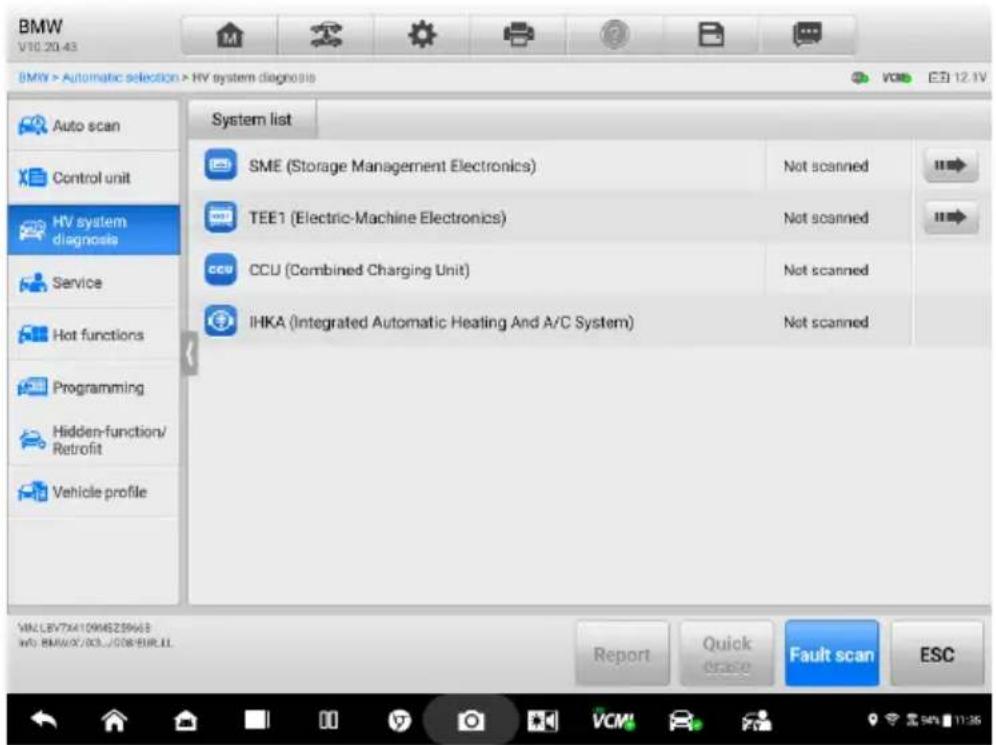Screen dimensions: 996x745
Task: Click the BMW breadcrumb link
Action: tap(33, 77)
